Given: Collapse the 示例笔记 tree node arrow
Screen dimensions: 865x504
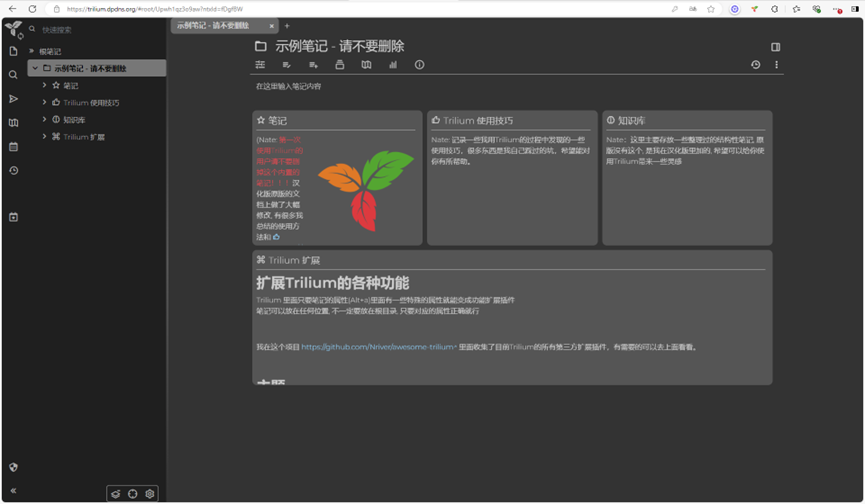Looking at the screenshot, I should [34, 69].
